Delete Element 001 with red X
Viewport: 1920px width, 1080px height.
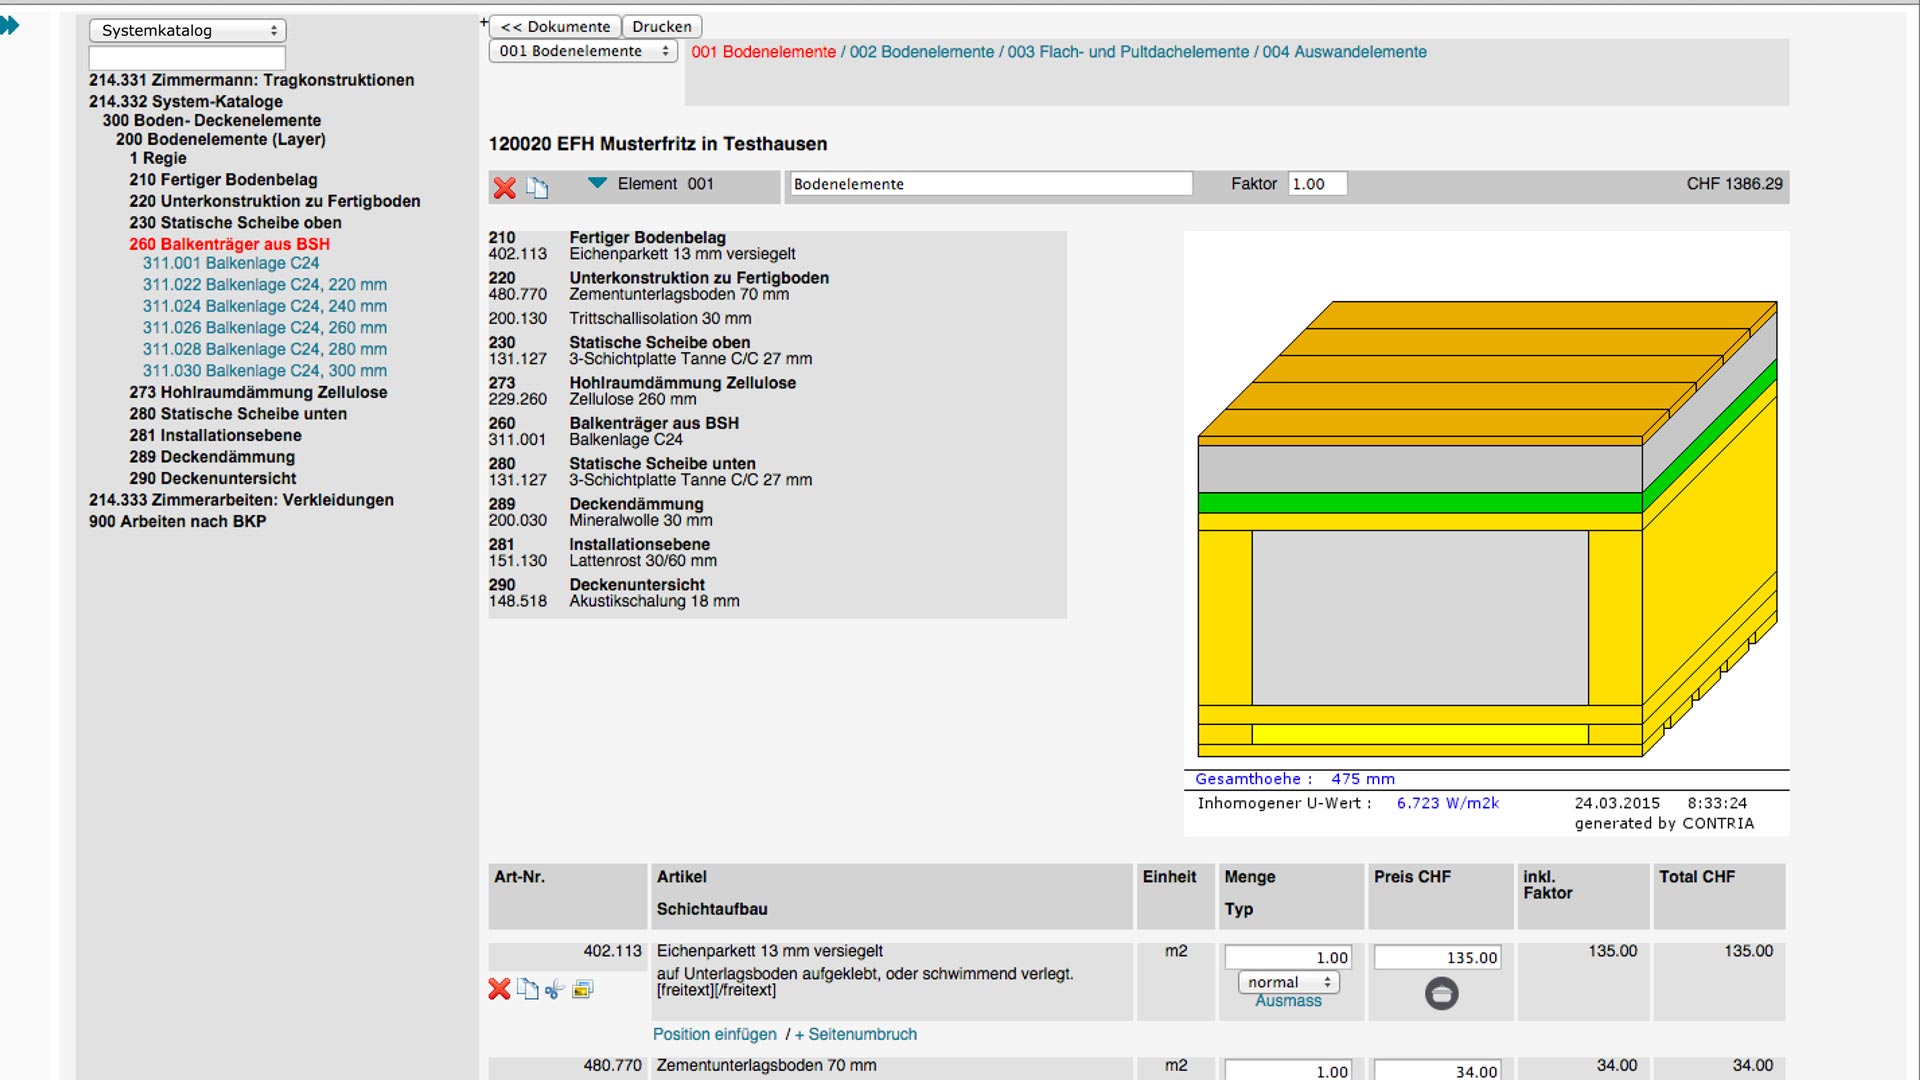tap(505, 187)
